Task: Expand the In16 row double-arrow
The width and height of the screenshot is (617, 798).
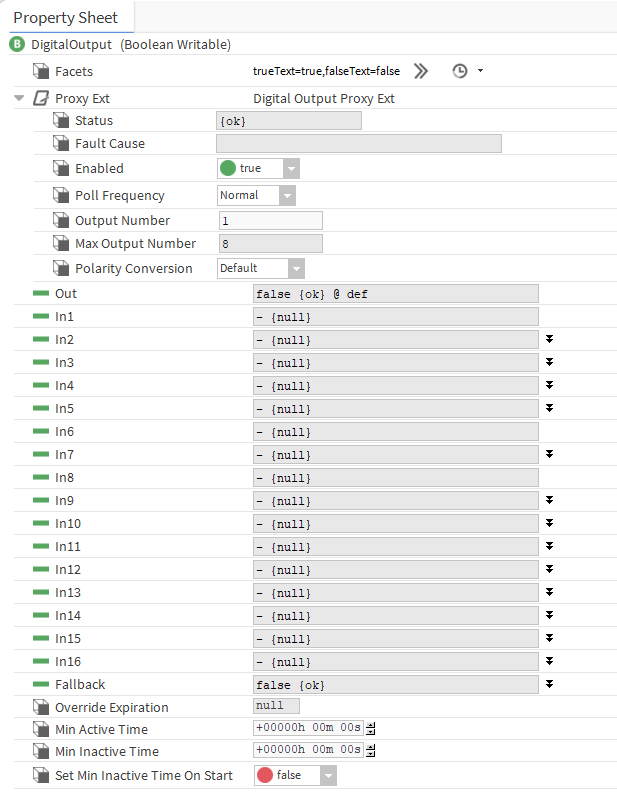Action: pos(549,662)
